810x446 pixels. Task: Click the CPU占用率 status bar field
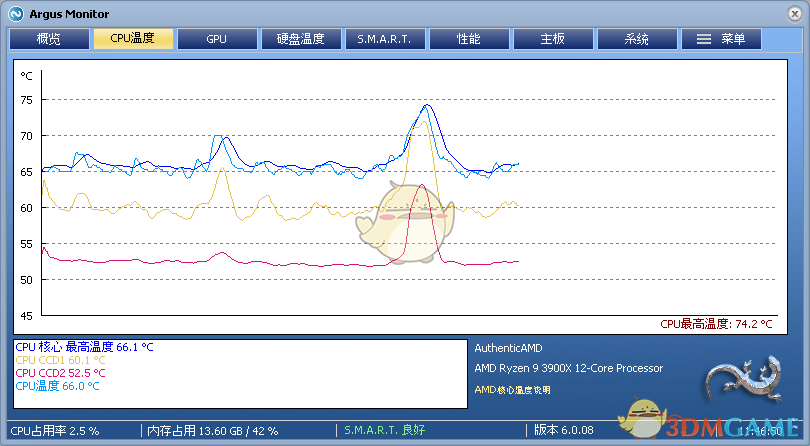tap(57, 430)
